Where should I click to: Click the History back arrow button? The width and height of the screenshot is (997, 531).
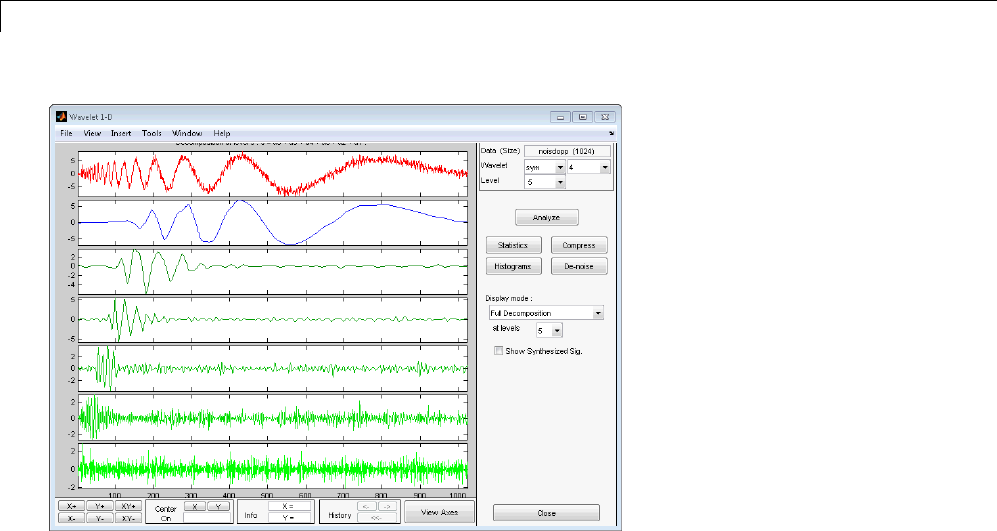point(367,507)
